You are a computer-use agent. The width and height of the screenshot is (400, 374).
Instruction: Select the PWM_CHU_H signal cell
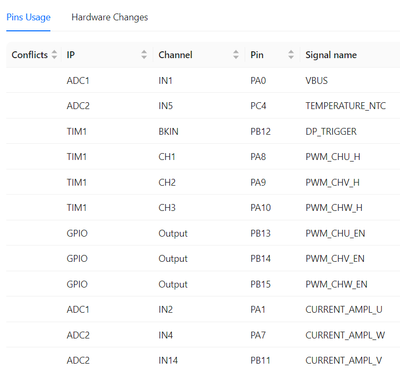[333, 157]
